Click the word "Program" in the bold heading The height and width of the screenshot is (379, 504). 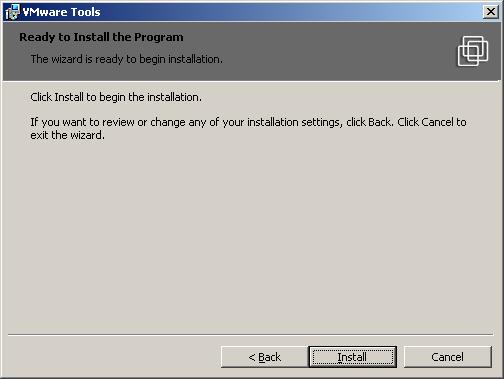[159, 37]
